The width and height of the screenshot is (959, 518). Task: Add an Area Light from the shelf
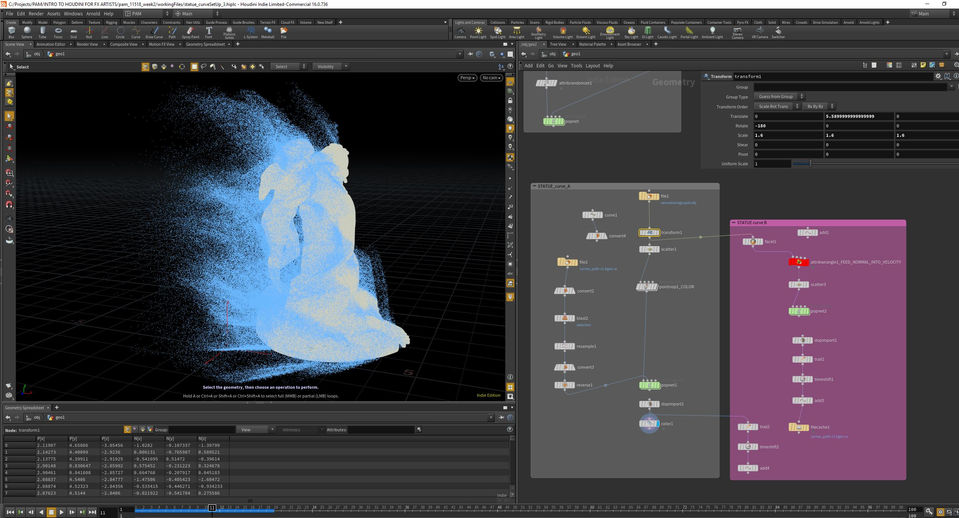pos(517,32)
